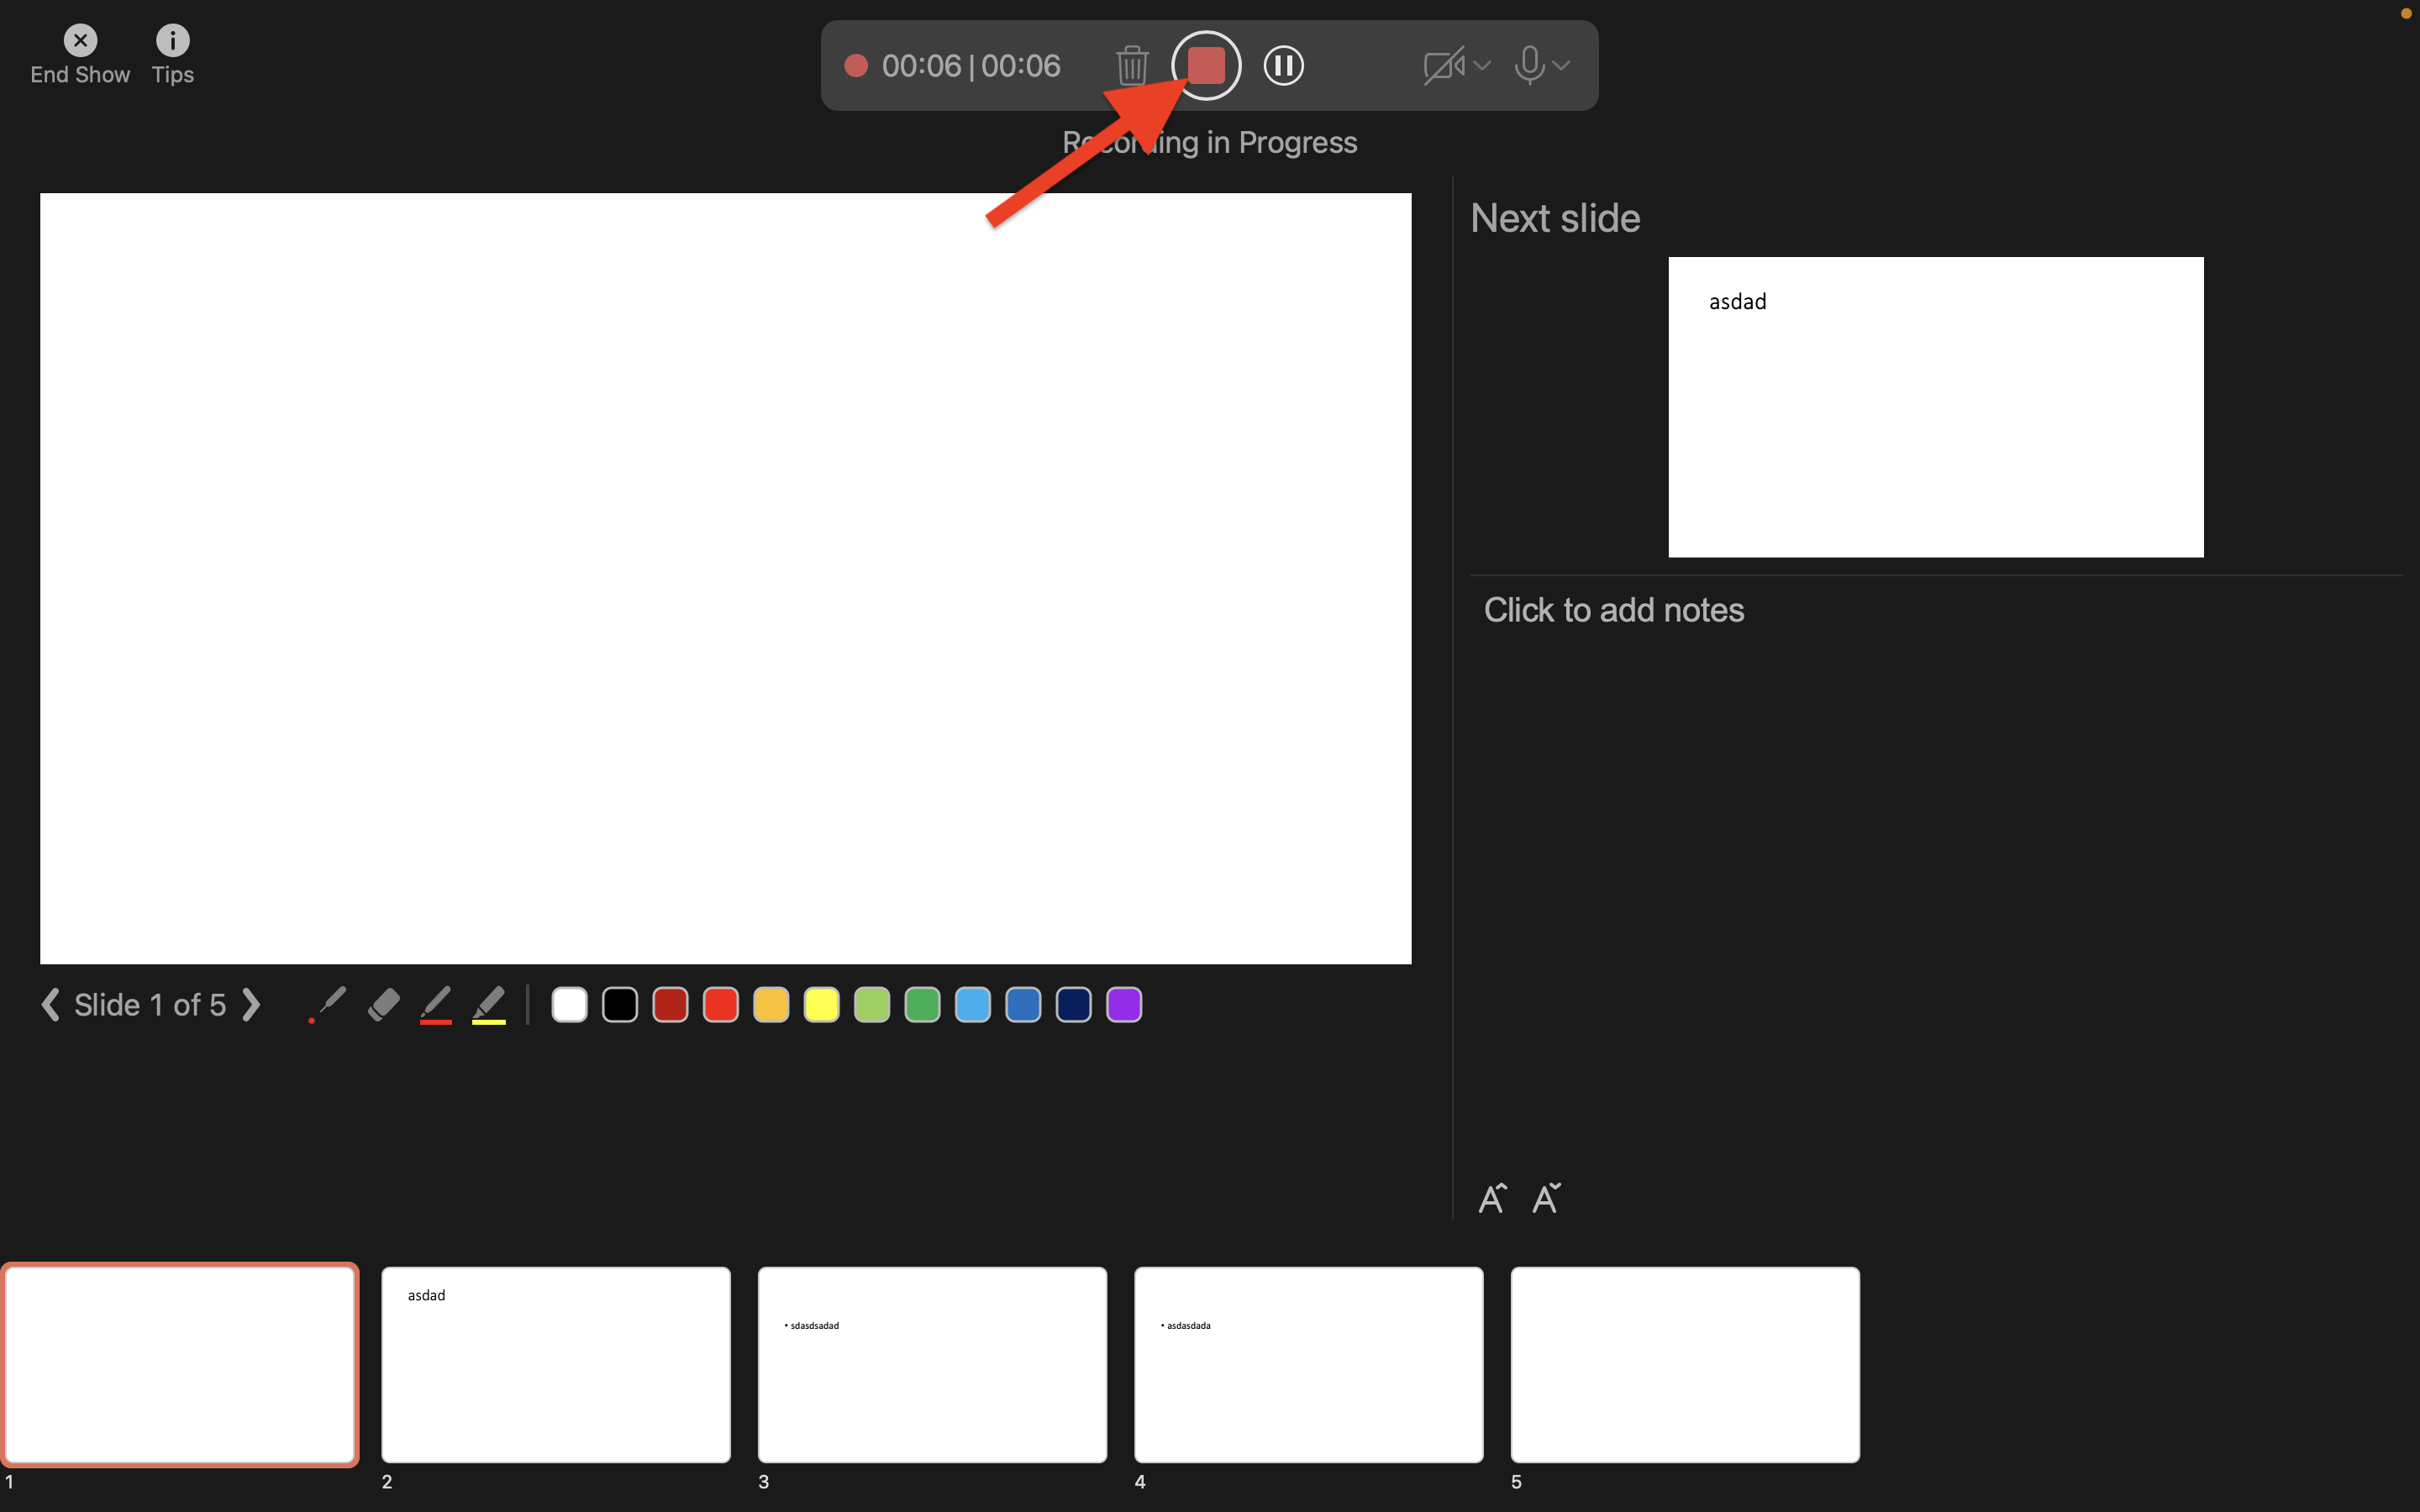Select slide 2 thumbnail with asdad text
2420x1512 pixels.
556,1364
